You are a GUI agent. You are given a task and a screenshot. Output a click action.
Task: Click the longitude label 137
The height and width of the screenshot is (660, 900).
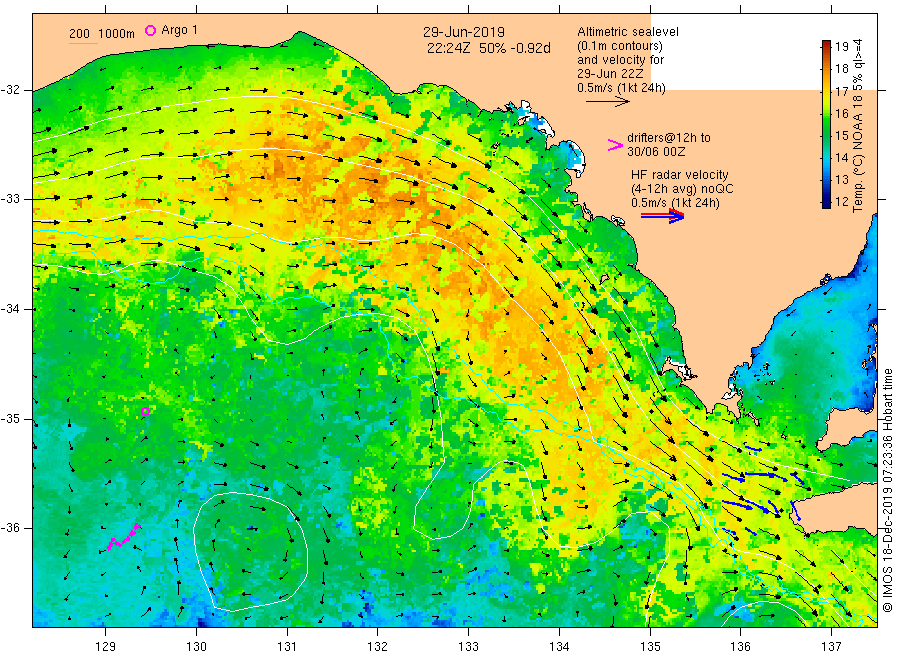click(x=831, y=647)
